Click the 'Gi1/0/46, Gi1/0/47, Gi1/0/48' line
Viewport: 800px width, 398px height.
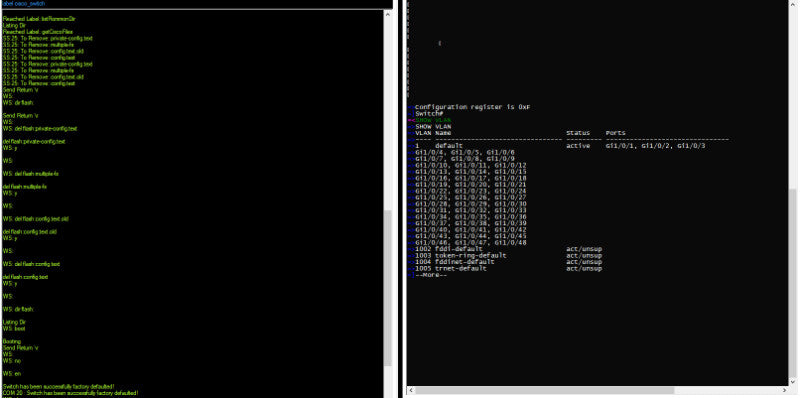click(x=470, y=242)
